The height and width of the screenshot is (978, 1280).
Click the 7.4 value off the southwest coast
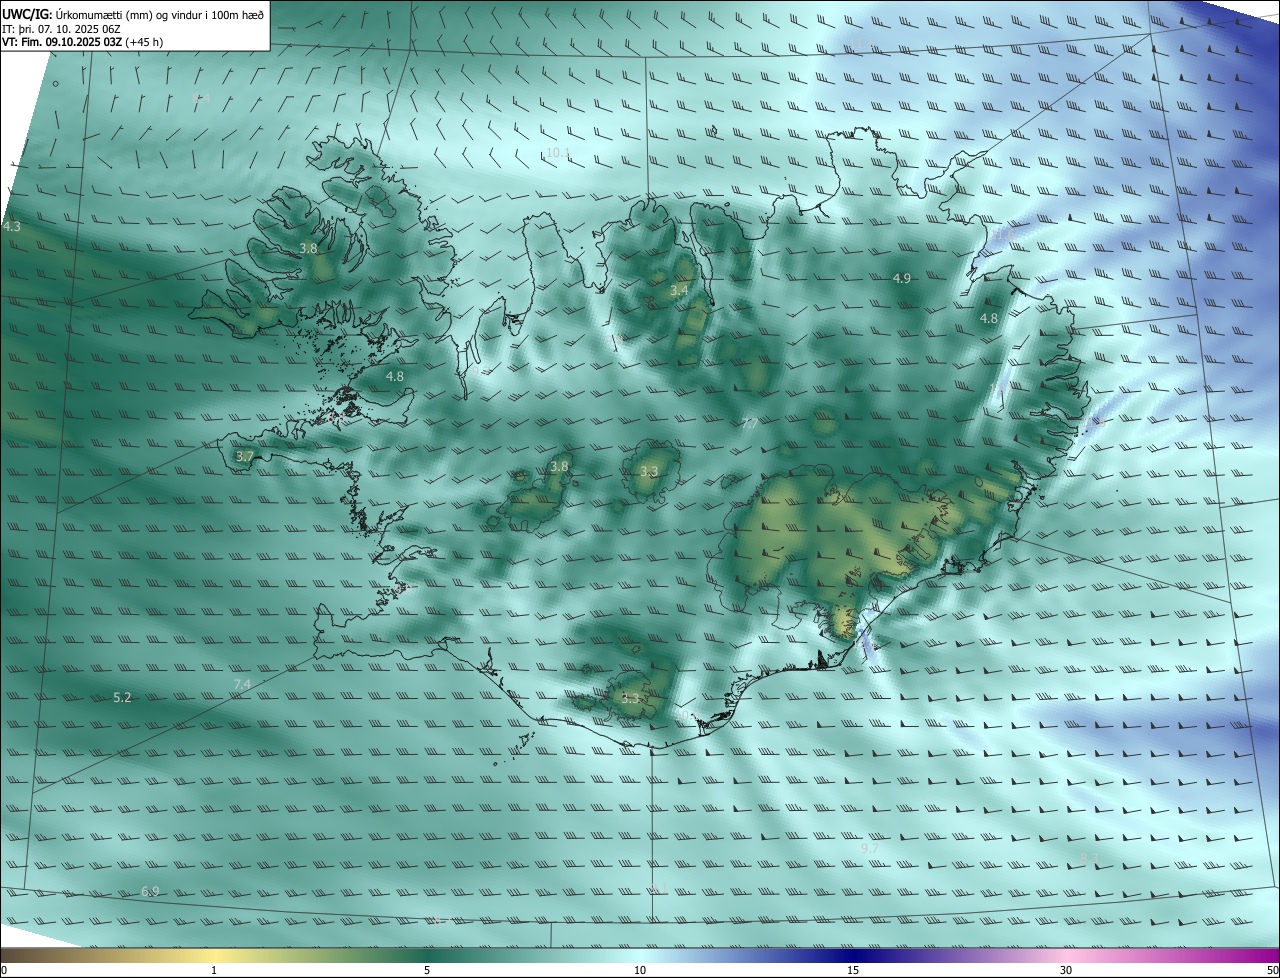coord(242,684)
